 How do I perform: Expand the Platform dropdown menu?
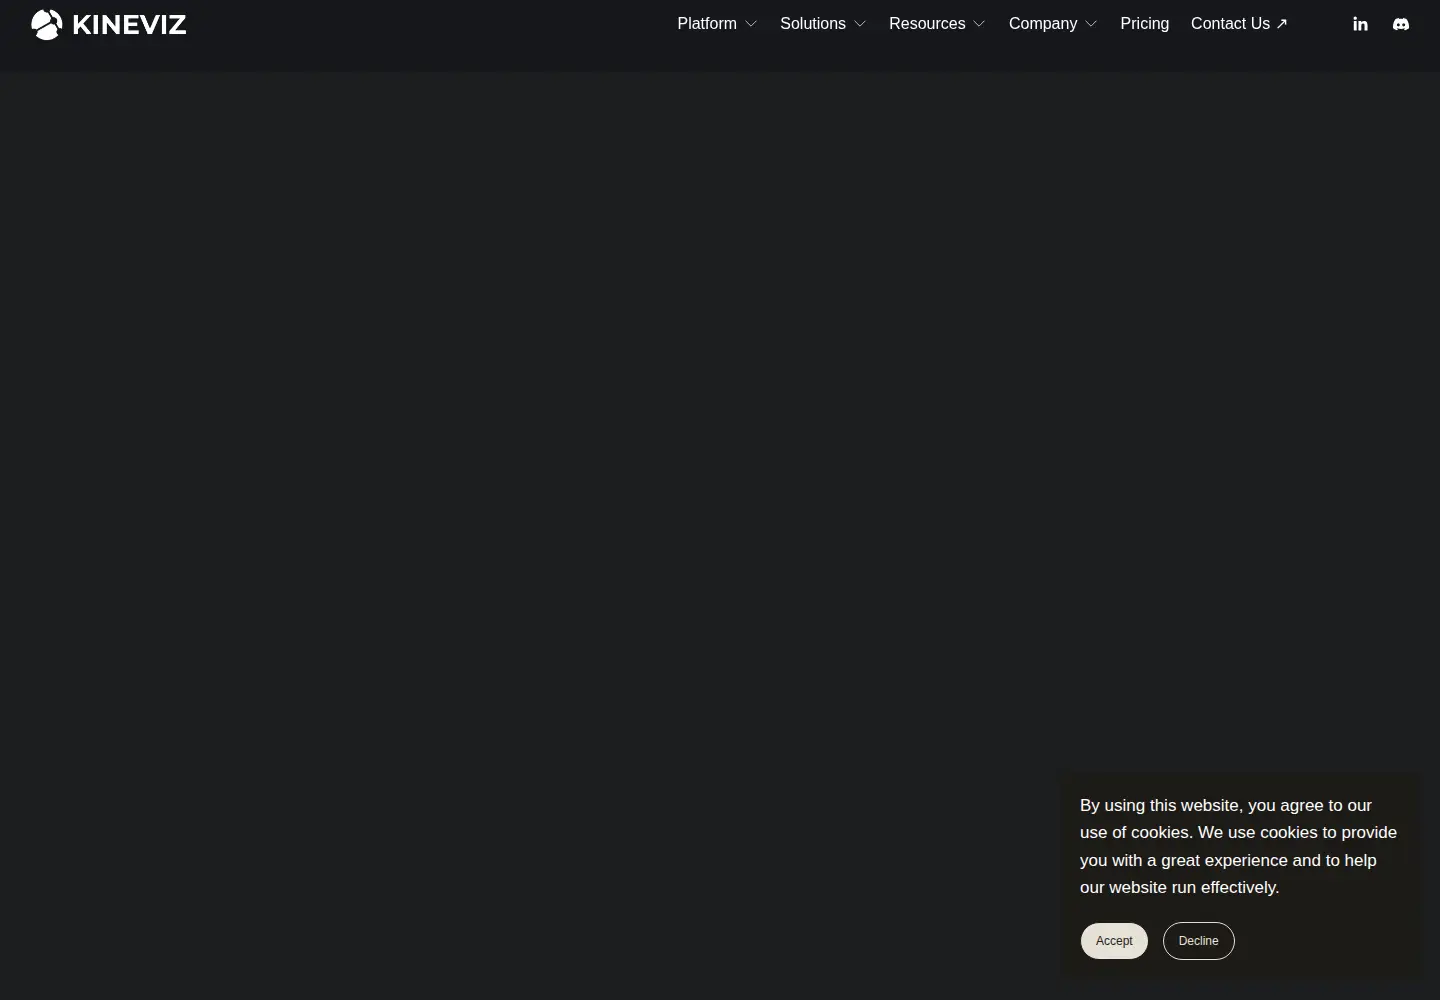(x=717, y=24)
